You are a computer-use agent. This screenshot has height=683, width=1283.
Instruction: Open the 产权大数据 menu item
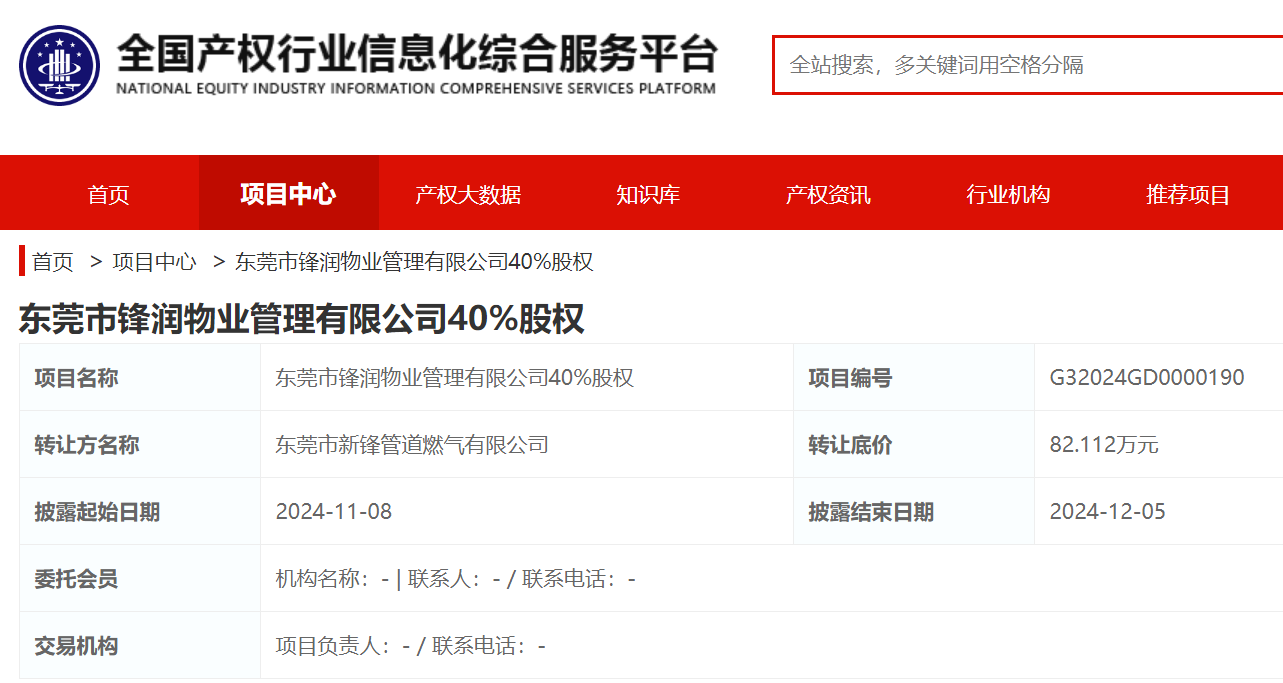click(468, 194)
